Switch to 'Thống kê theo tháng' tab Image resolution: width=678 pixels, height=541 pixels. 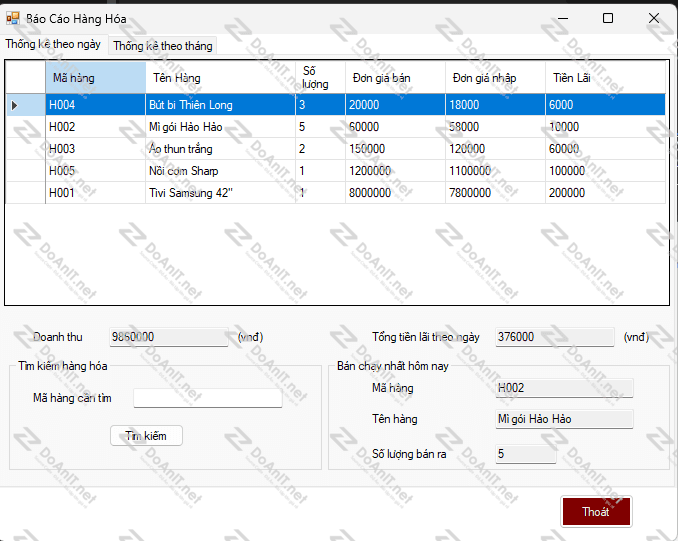(162, 46)
